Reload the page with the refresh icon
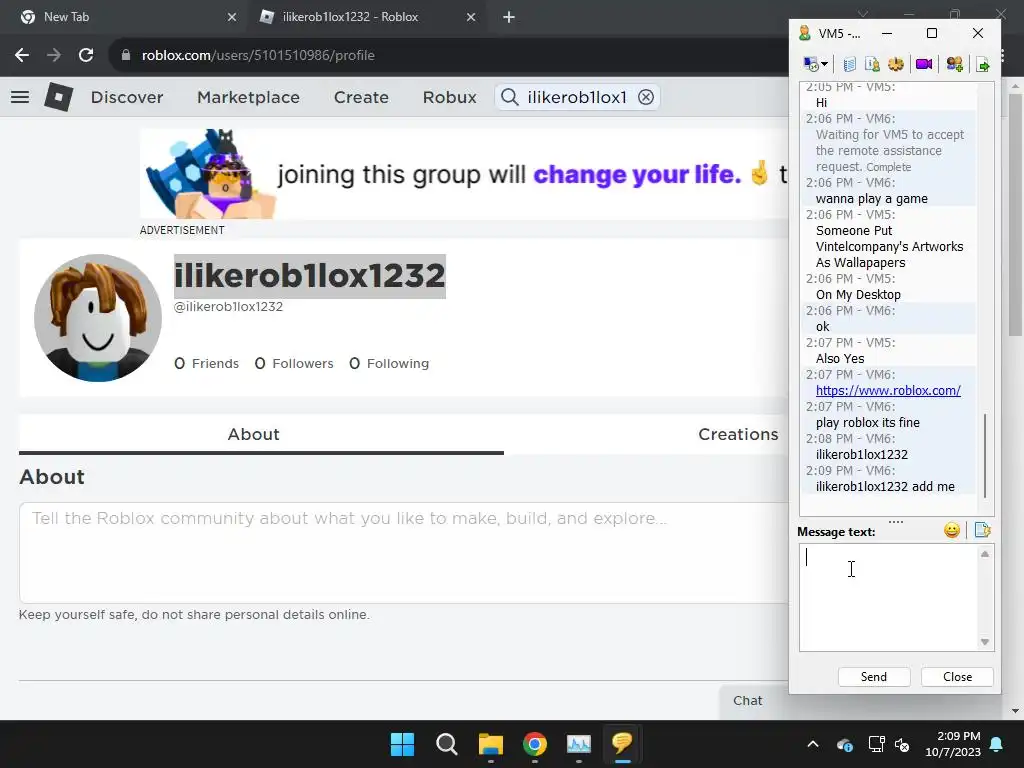The image size is (1024, 768). pyautogui.click(x=86, y=55)
